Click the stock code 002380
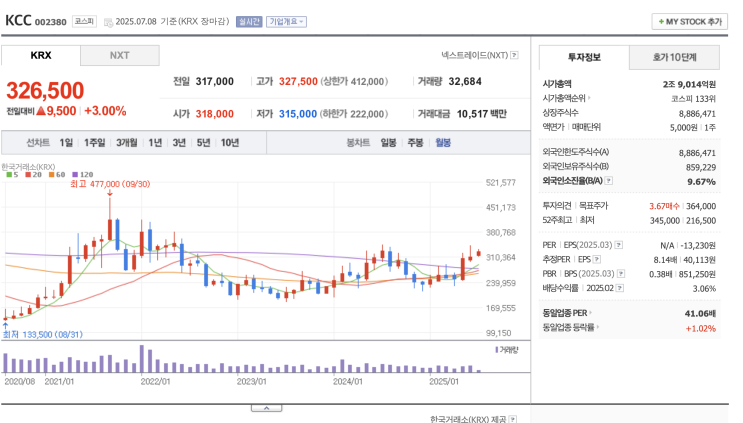Viewport: 743px width, 423px height. (51, 22)
